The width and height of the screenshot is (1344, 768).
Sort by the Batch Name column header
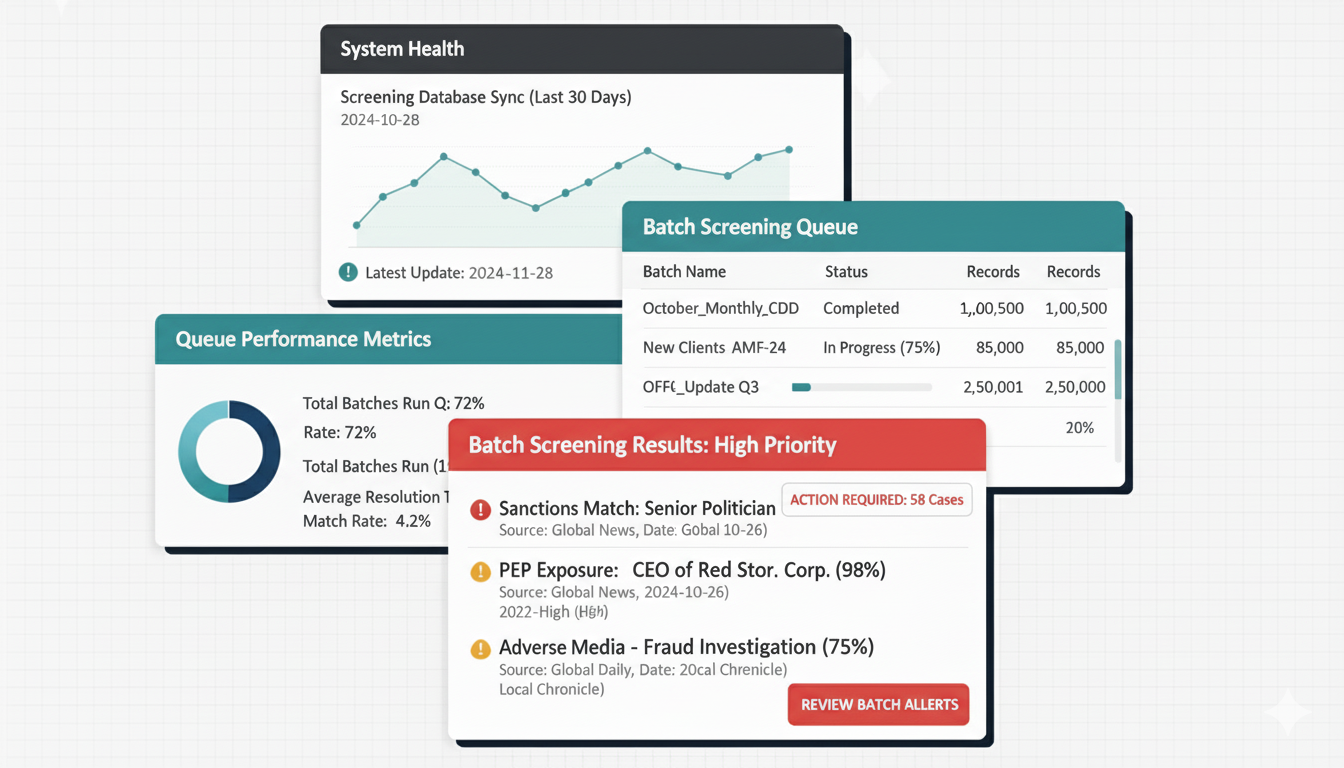coord(684,272)
